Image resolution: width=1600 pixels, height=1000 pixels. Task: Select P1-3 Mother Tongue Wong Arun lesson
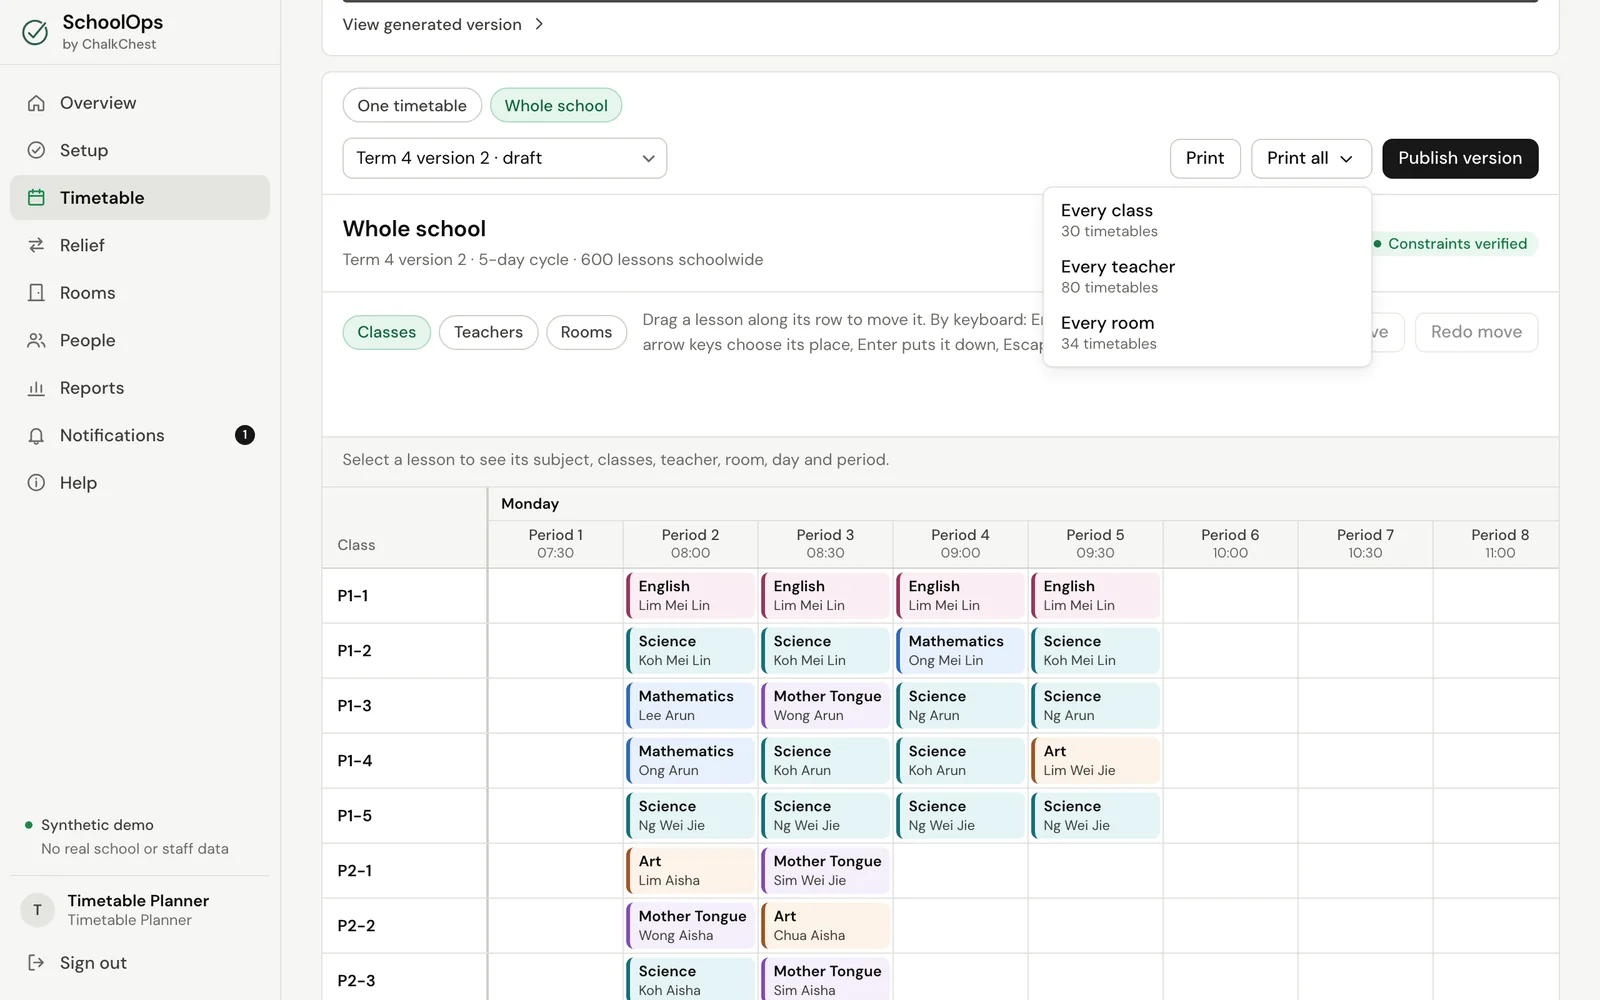pos(825,706)
